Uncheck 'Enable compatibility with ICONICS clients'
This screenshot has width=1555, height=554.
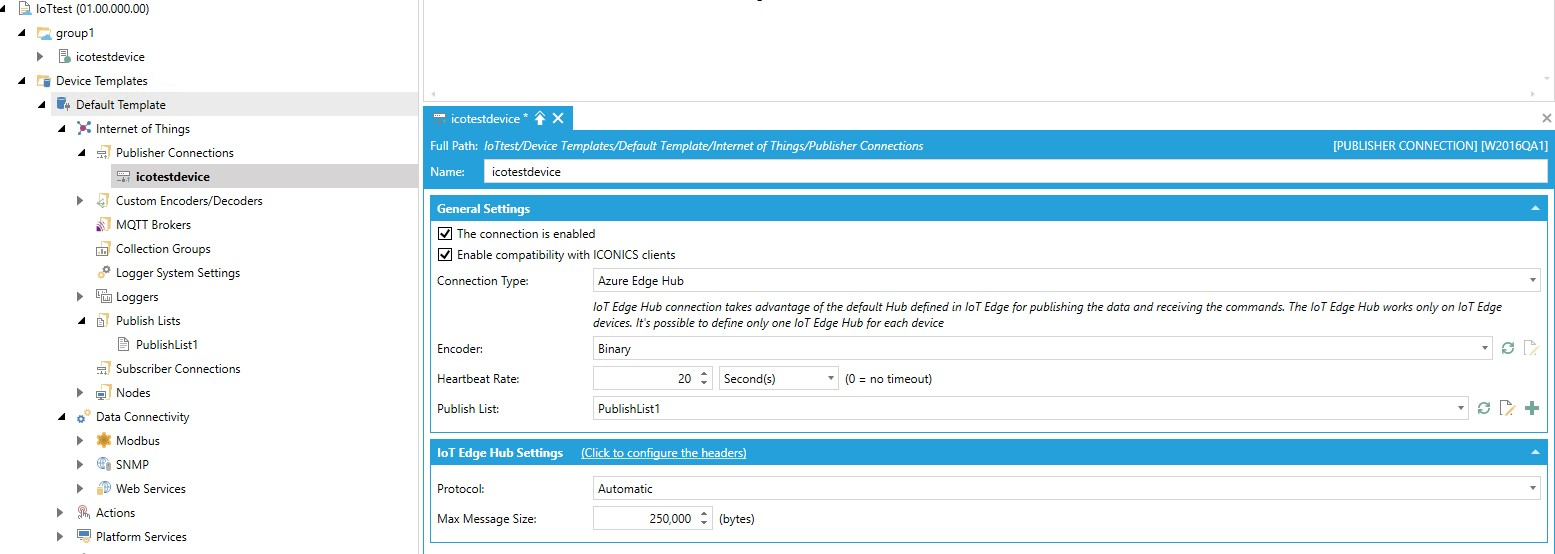coord(445,255)
